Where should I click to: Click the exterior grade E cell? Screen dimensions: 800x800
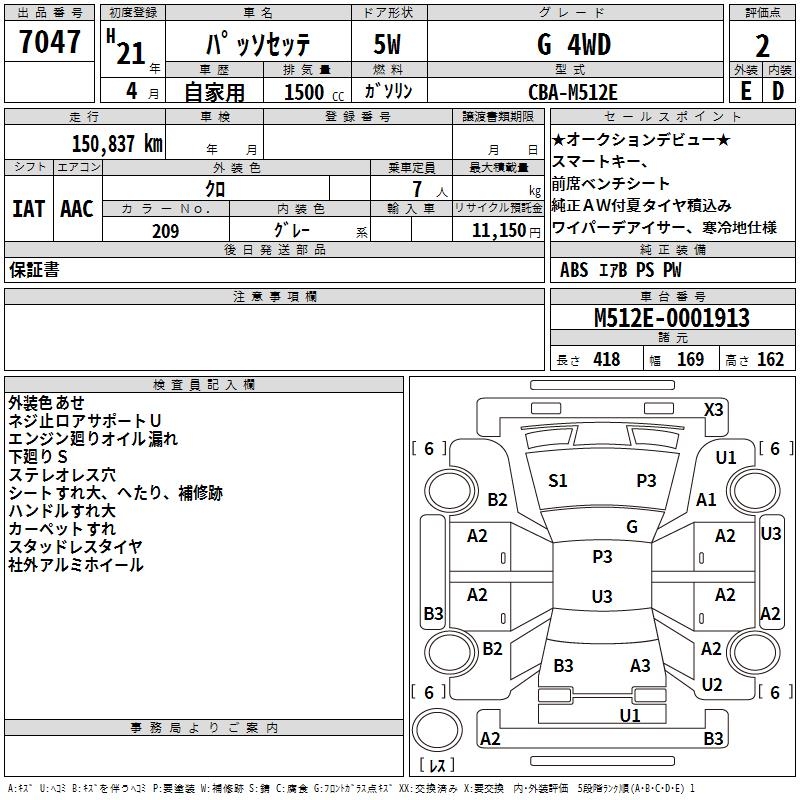click(745, 91)
